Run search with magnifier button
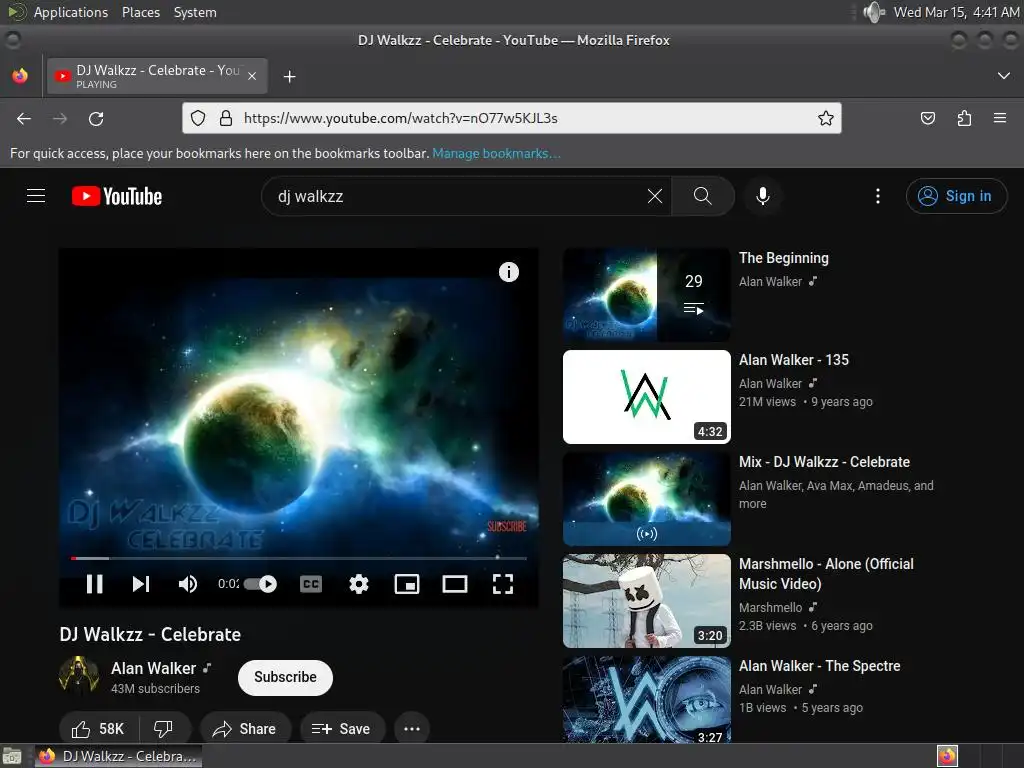 click(x=703, y=196)
